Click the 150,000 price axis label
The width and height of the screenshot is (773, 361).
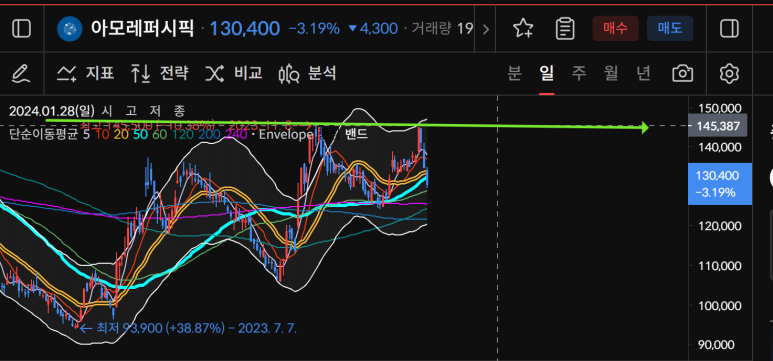719,108
